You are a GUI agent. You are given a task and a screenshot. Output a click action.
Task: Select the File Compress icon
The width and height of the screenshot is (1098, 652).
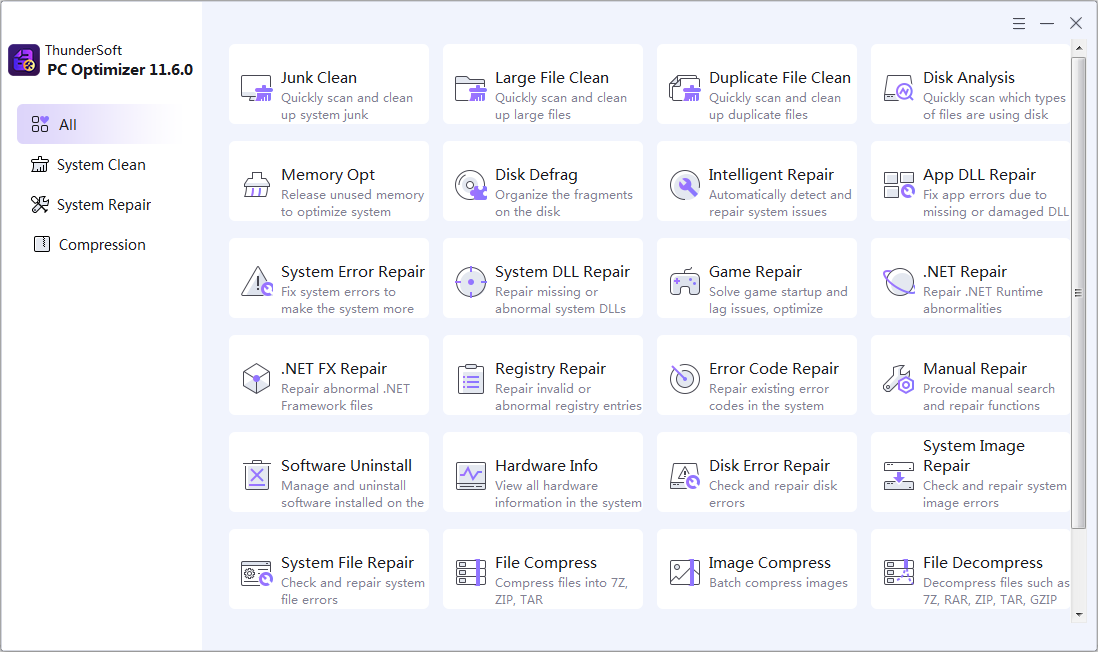point(470,572)
